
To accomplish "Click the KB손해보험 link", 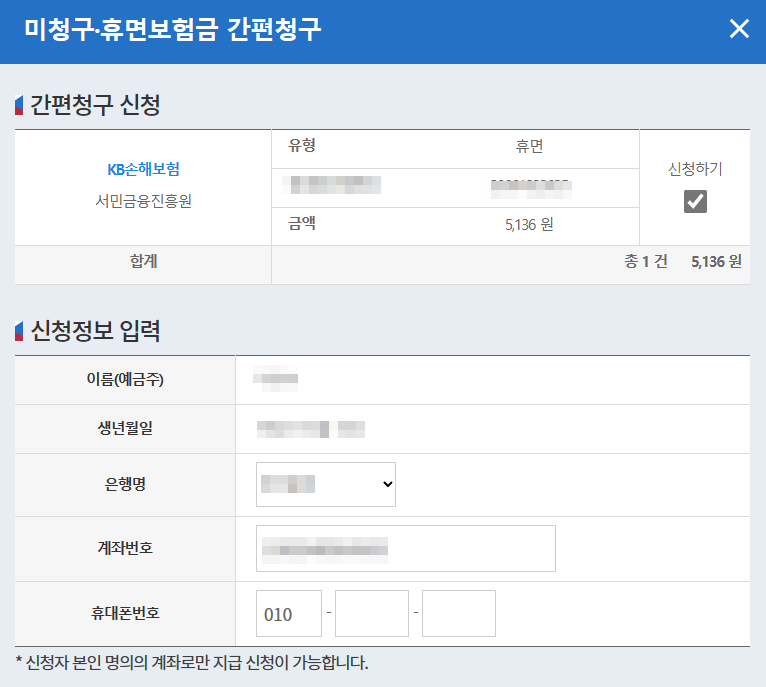I will [x=143, y=169].
